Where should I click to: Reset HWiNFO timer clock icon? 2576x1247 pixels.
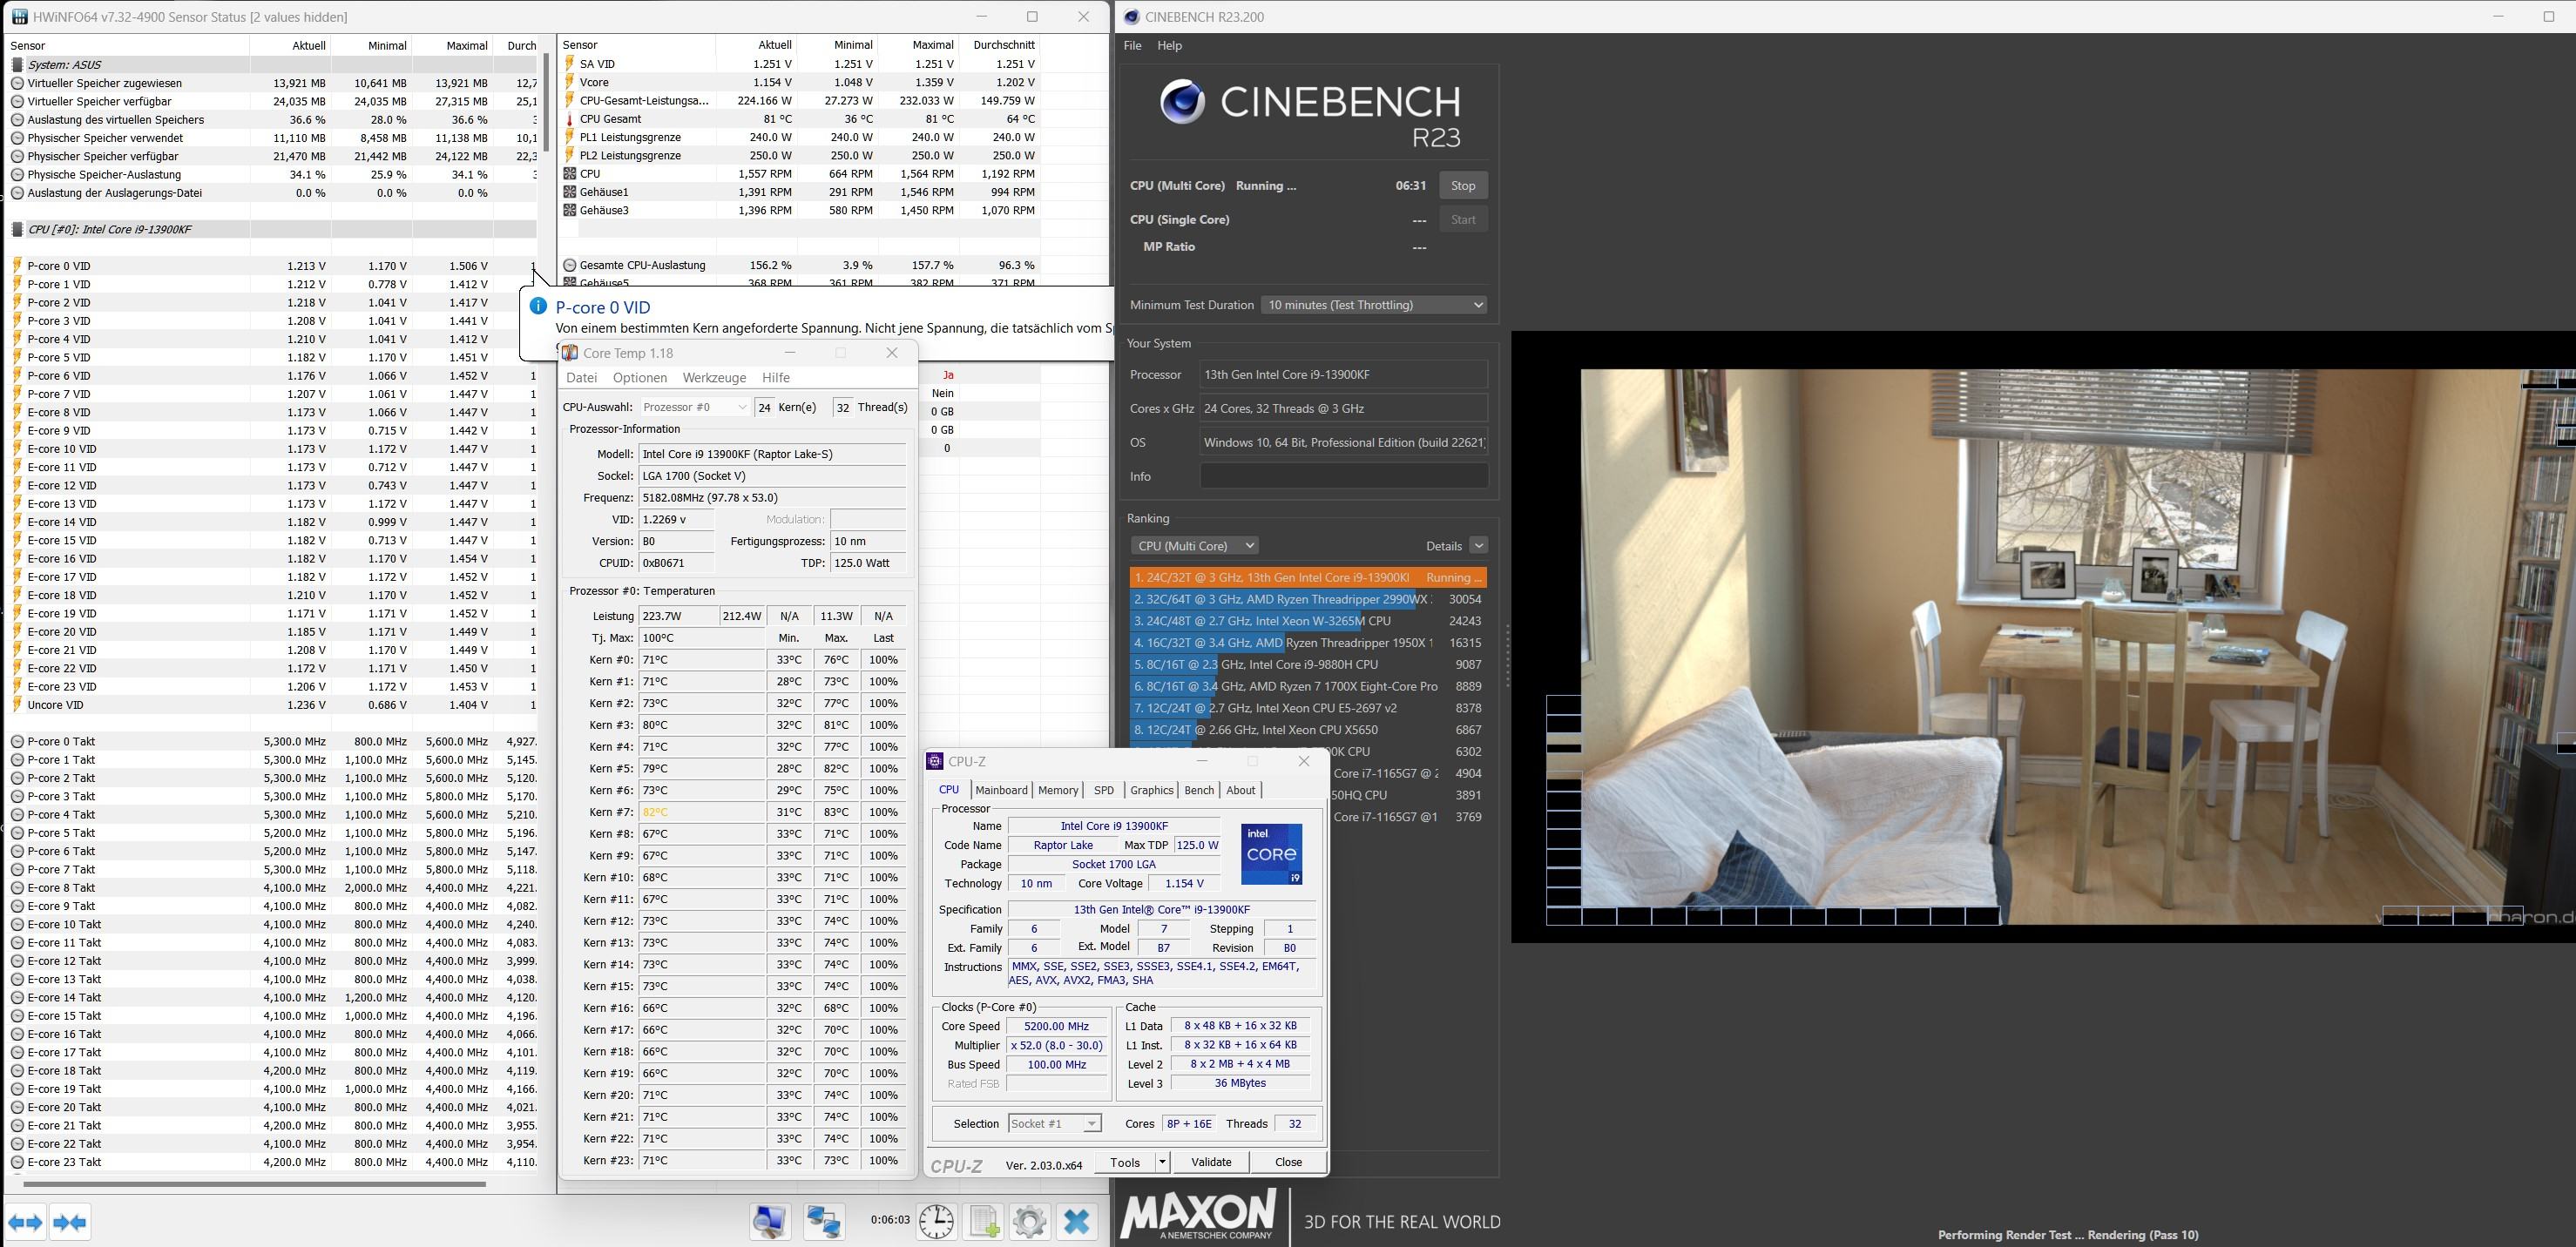click(936, 1222)
